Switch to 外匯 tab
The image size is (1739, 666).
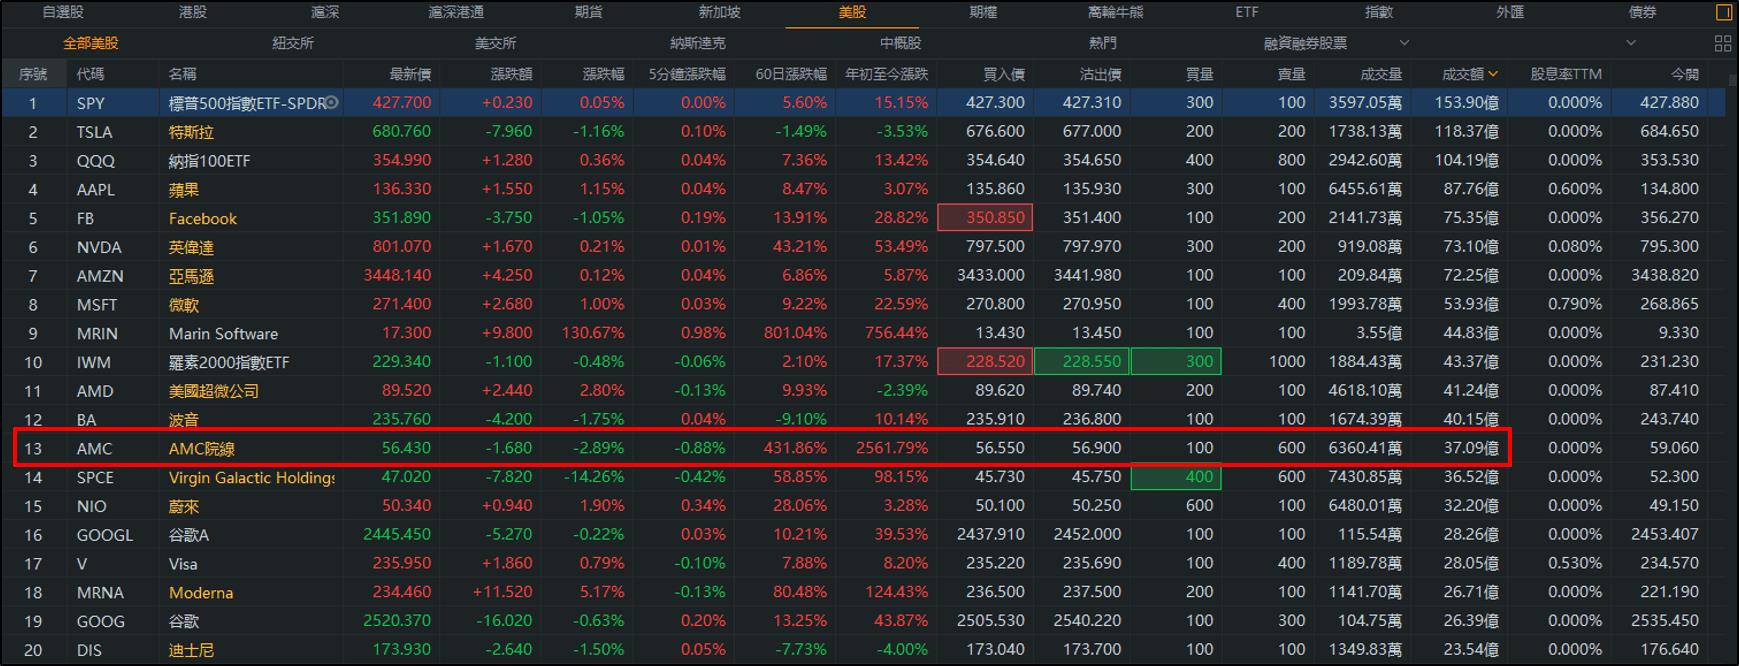coord(1510,12)
